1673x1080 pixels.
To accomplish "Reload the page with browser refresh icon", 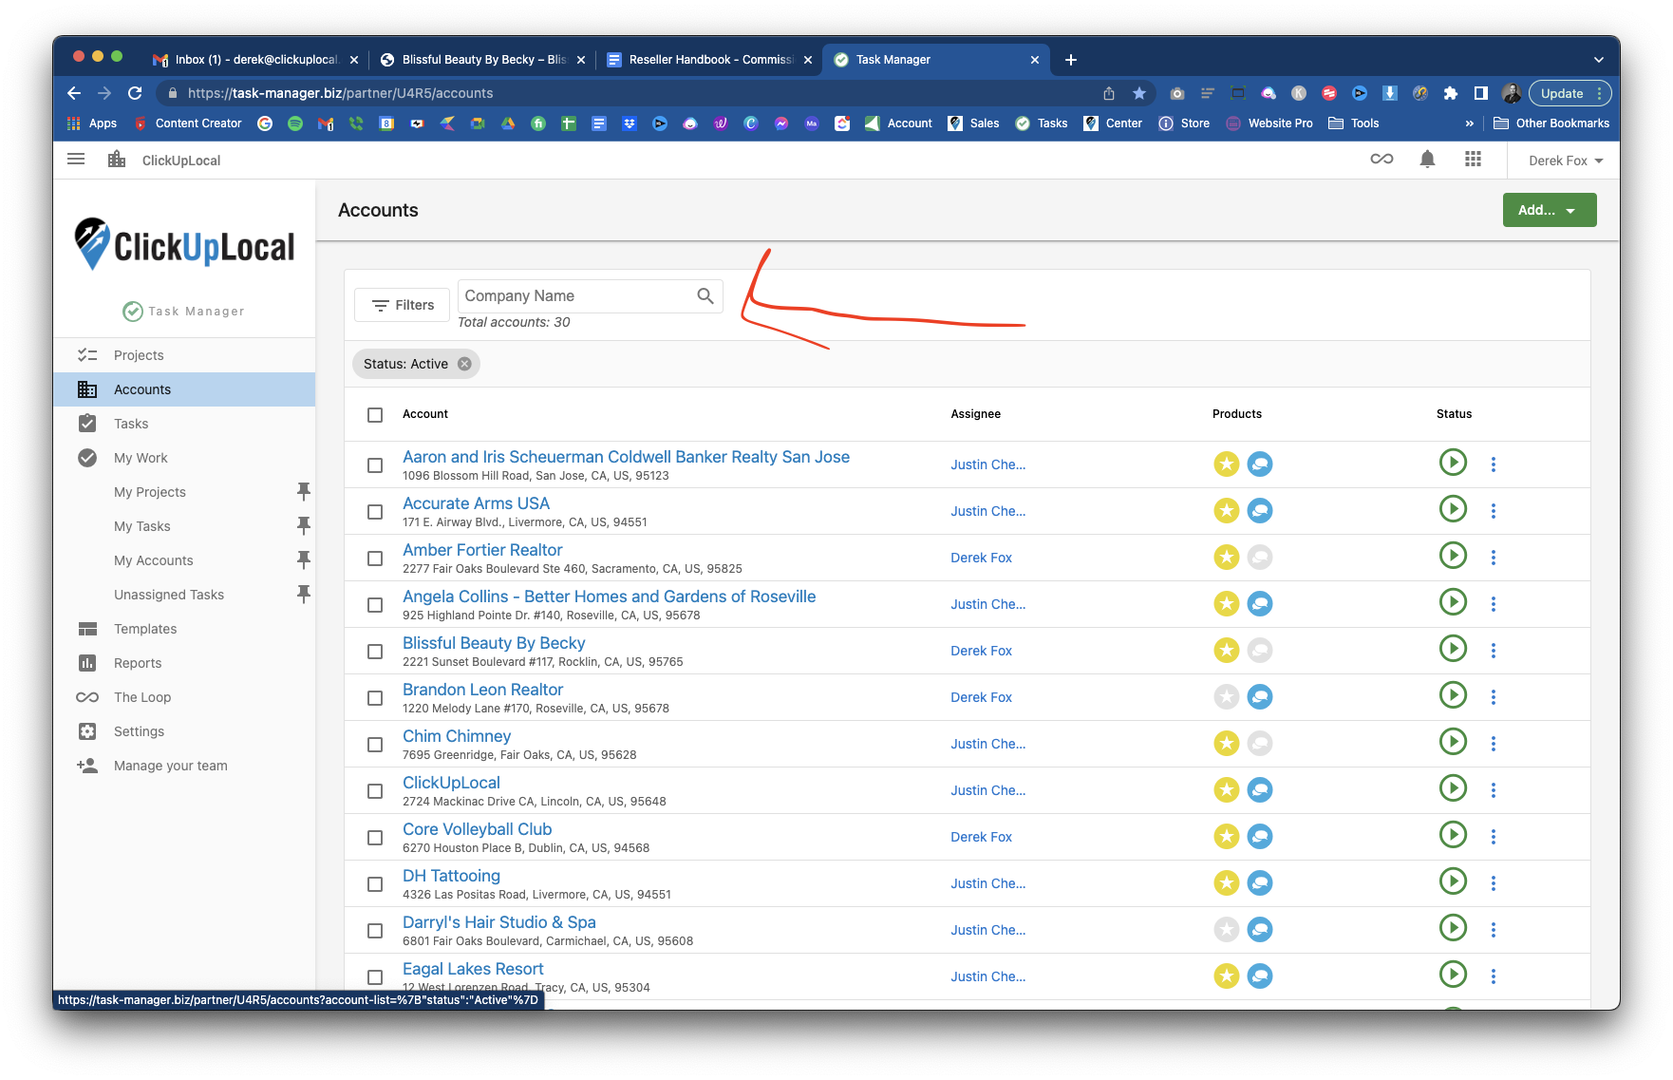I will [135, 93].
